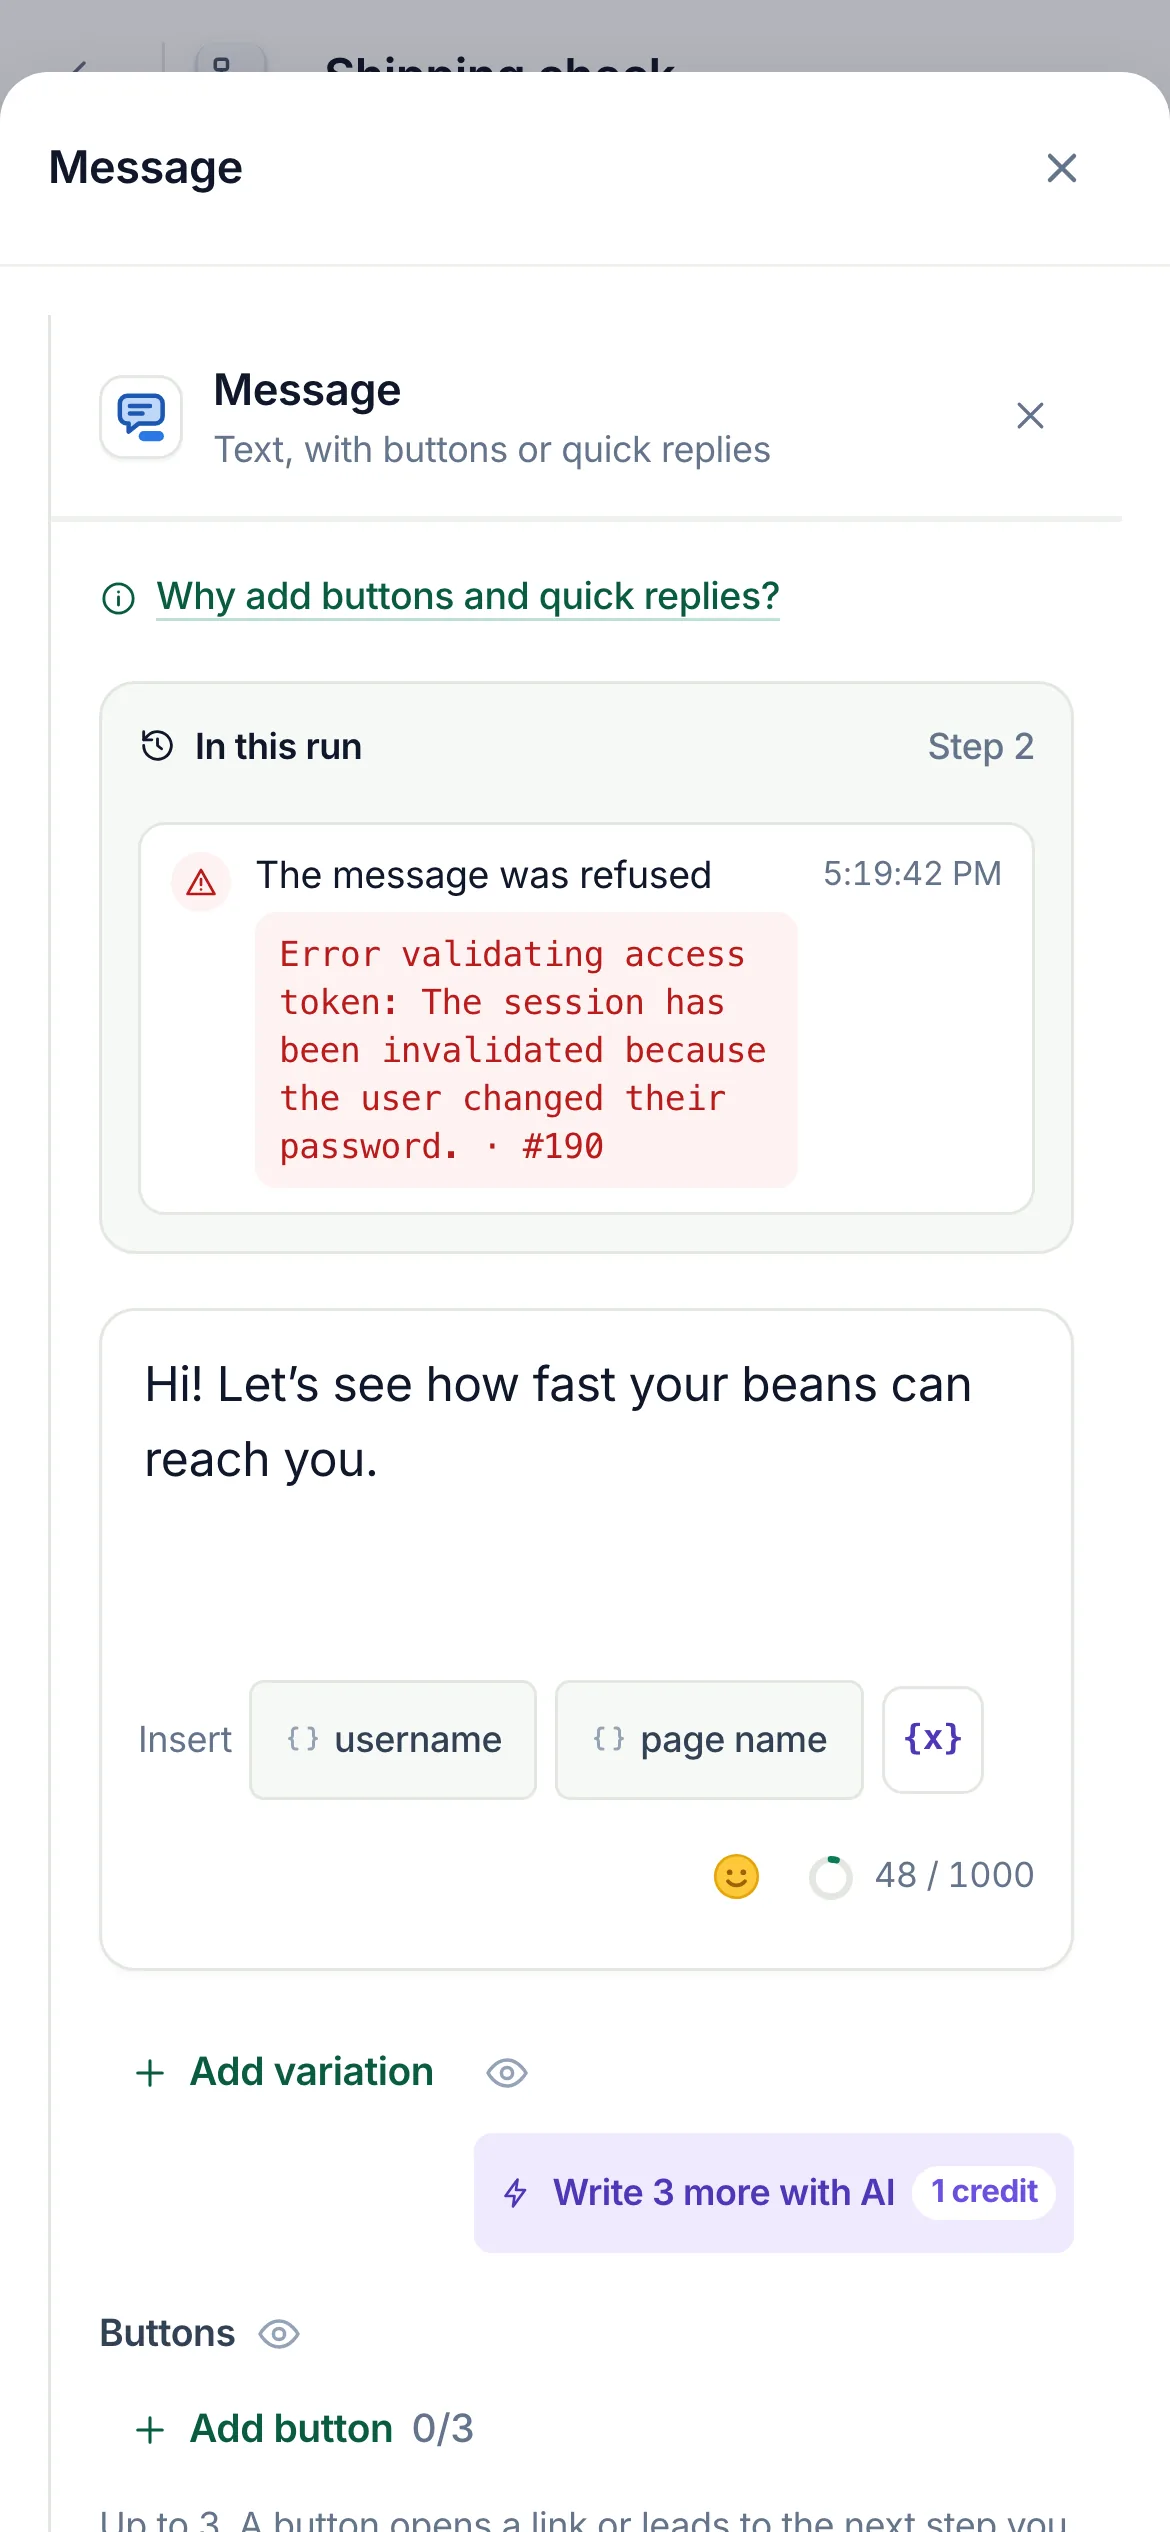Image resolution: width=1170 pixels, height=2532 pixels.
Task: Open the emoji picker
Action: 736,1876
